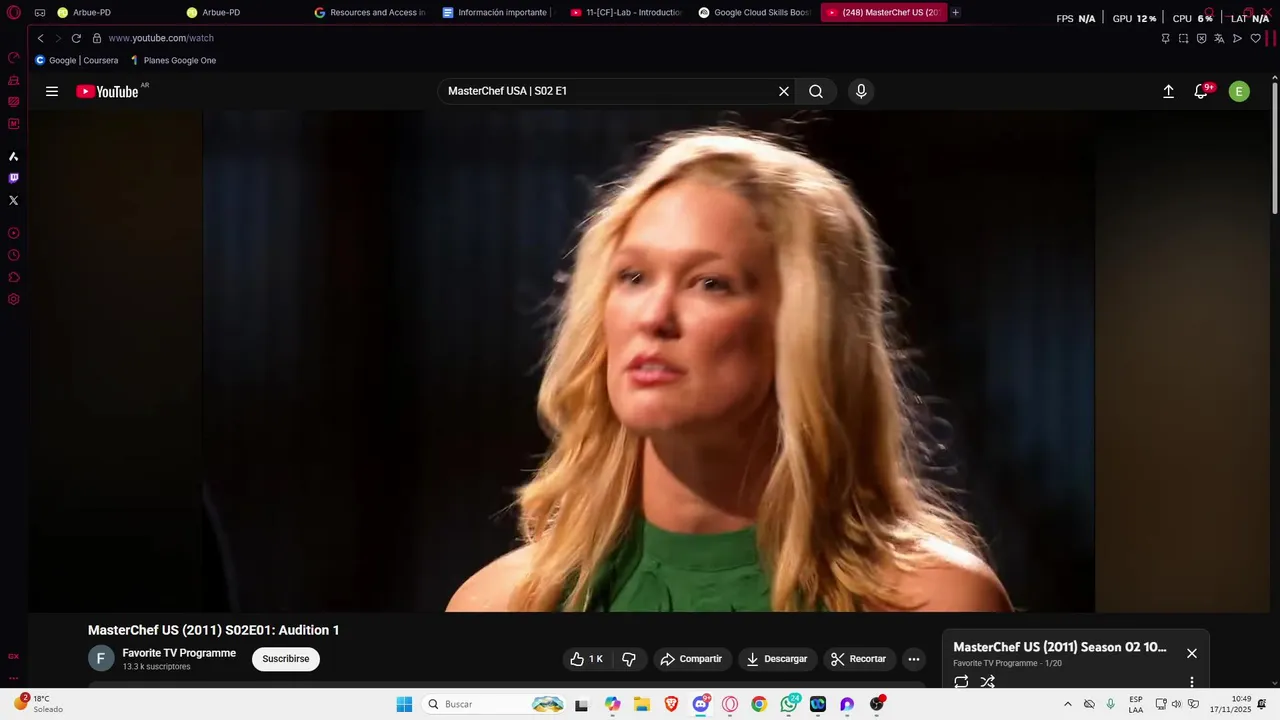
Task: Open X (Twitter) in Opera sidebar
Action: (14, 200)
